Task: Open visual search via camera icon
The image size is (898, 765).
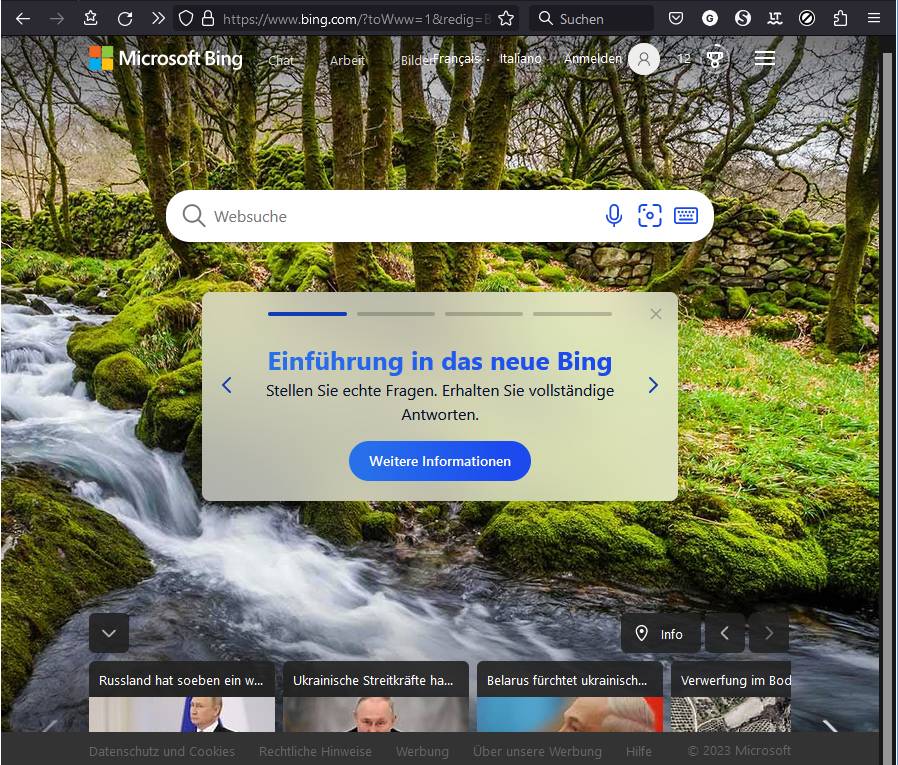Action: tap(650, 215)
